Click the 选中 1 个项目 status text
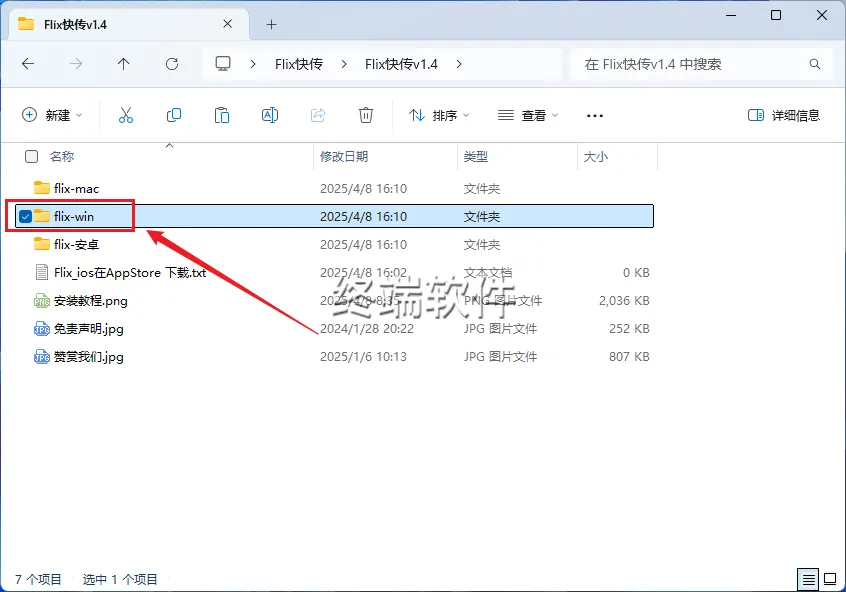Image resolution: width=846 pixels, height=592 pixels. tap(120, 580)
